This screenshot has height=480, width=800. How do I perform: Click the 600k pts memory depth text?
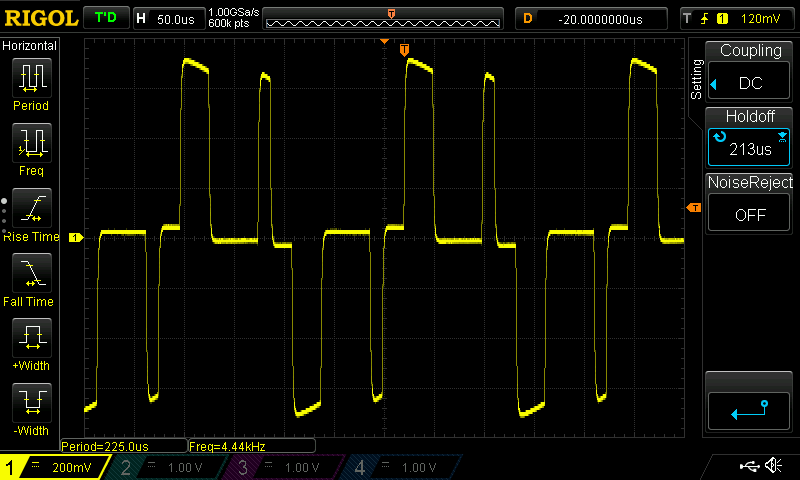pyautogui.click(x=229, y=23)
